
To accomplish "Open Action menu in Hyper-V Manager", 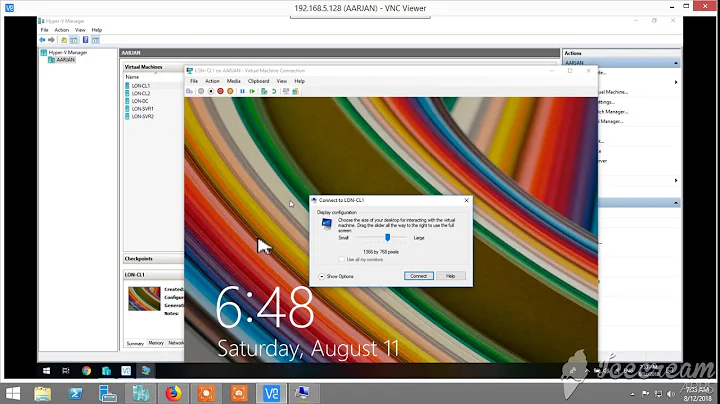I will click(62, 30).
